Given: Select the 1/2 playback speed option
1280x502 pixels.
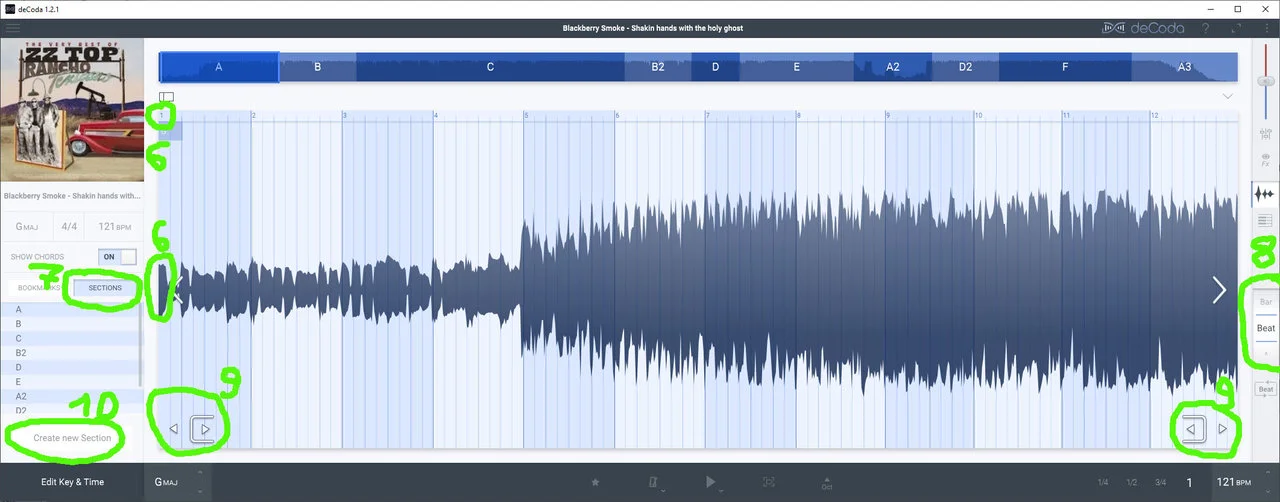Looking at the screenshot, I should click(1131, 482).
